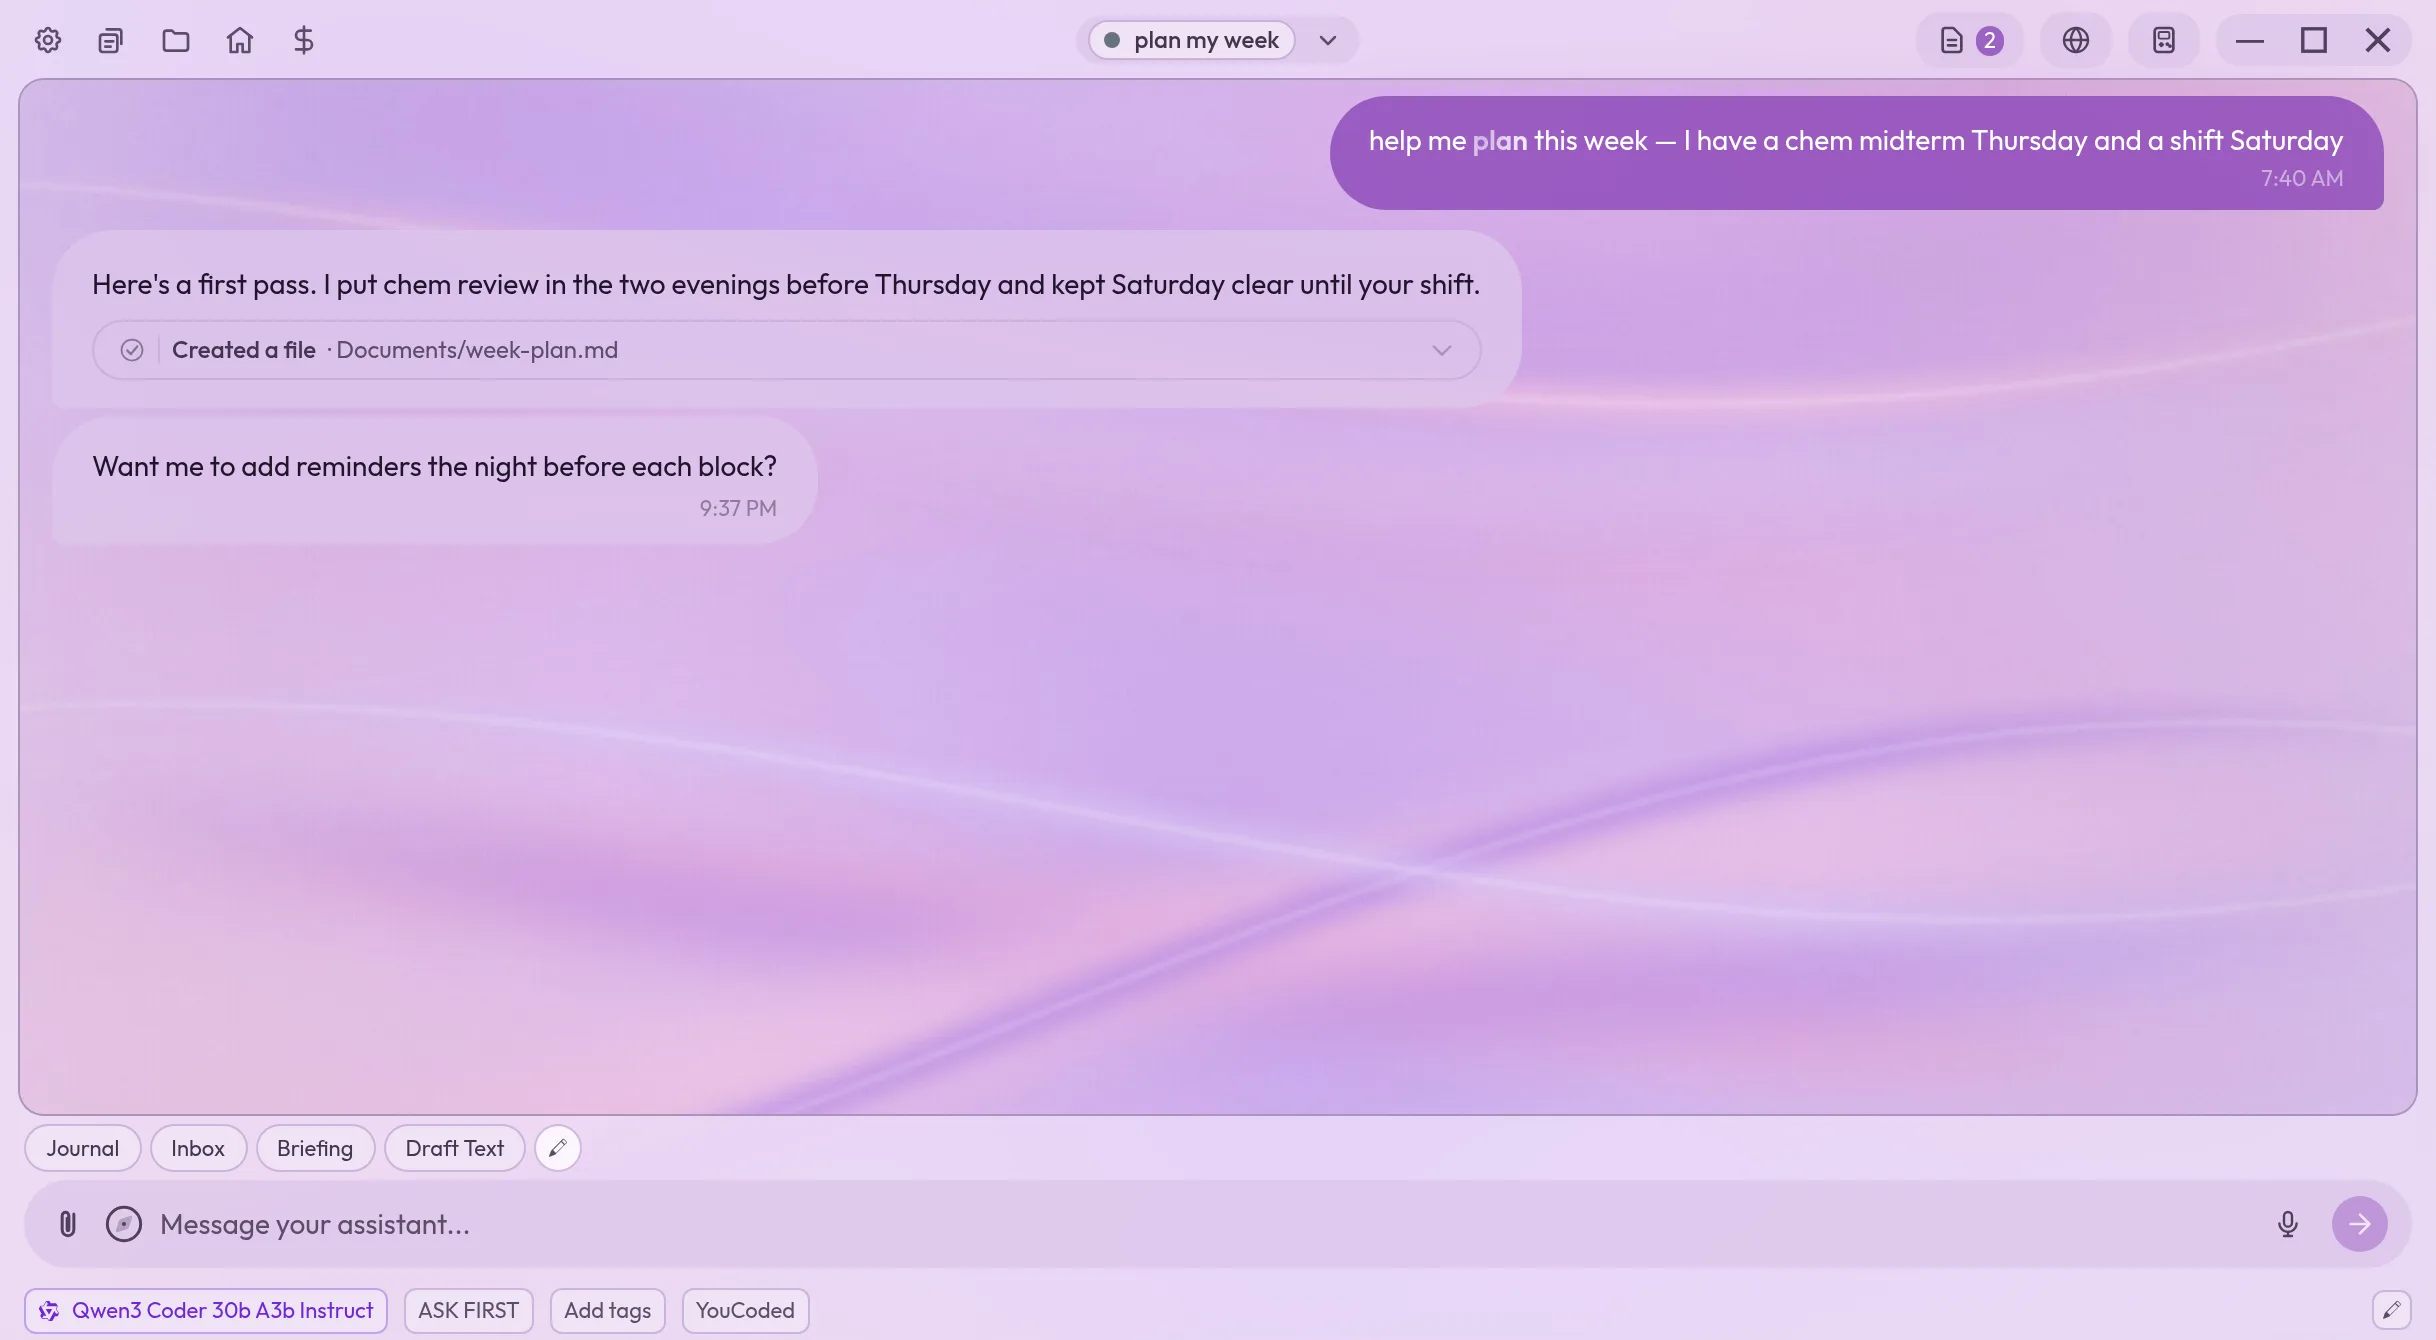The image size is (2436, 1340).
Task: Expand the Created a file card chevron
Action: 1442,350
